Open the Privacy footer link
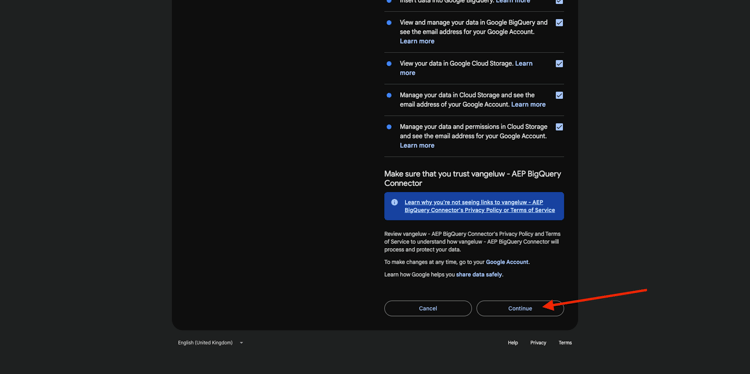Screen dimensions: 750x374 point(538,343)
